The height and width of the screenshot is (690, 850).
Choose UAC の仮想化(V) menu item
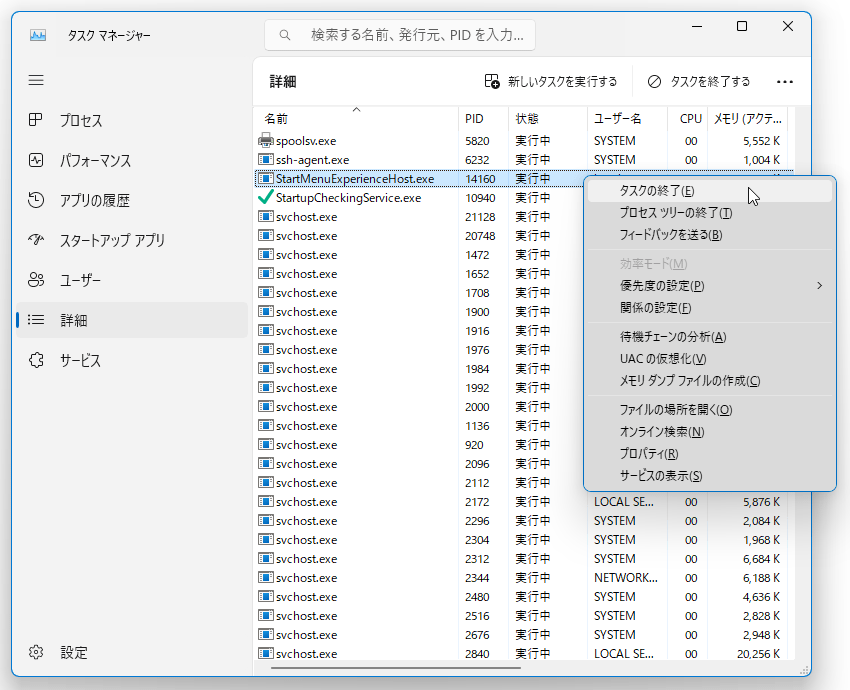(710, 359)
